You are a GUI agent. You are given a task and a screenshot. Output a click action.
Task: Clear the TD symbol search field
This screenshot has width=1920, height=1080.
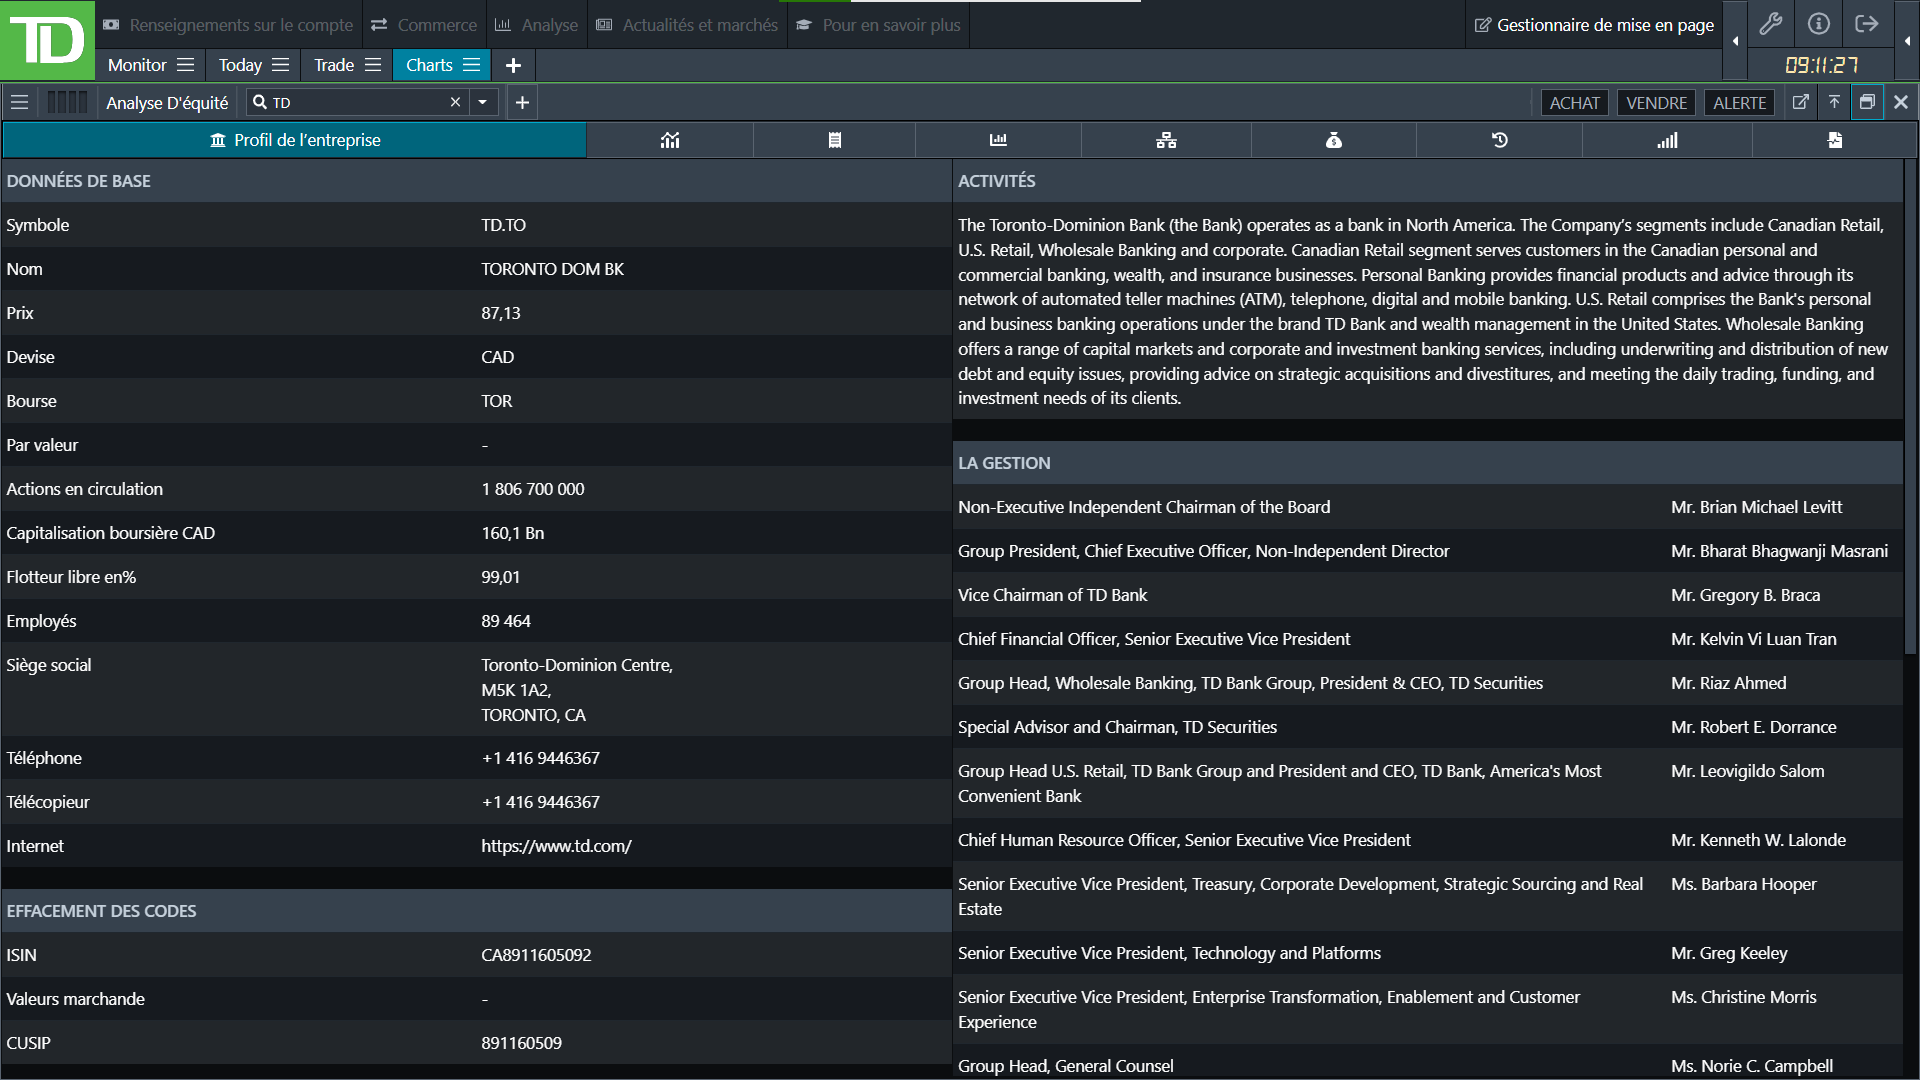click(455, 102)
